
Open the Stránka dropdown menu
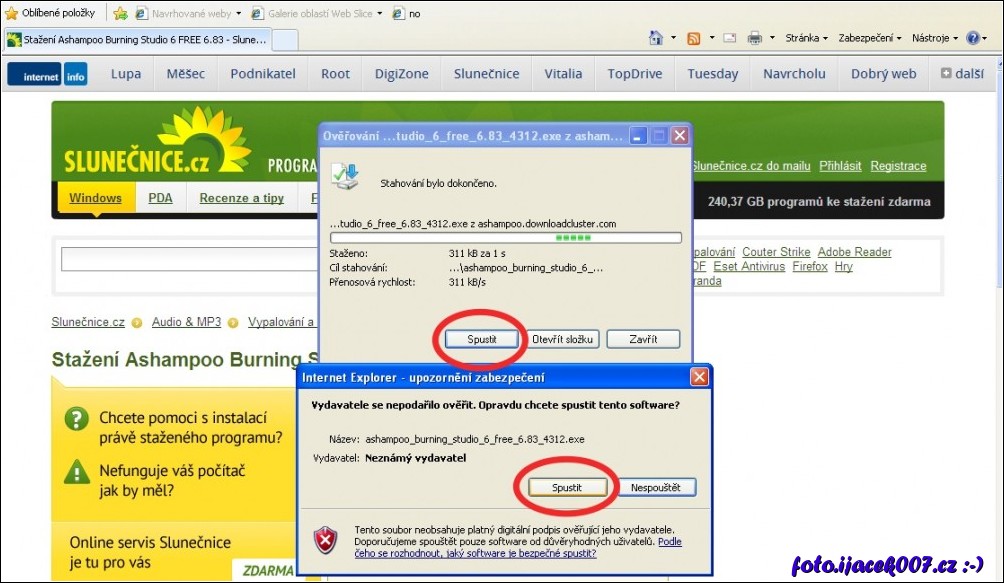click(x=806, y=38)
